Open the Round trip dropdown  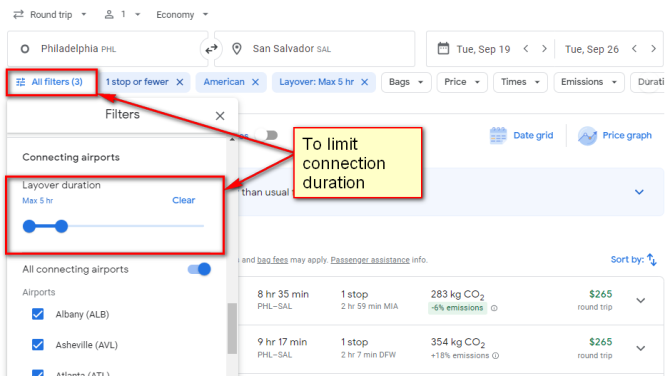click(50, 15)
